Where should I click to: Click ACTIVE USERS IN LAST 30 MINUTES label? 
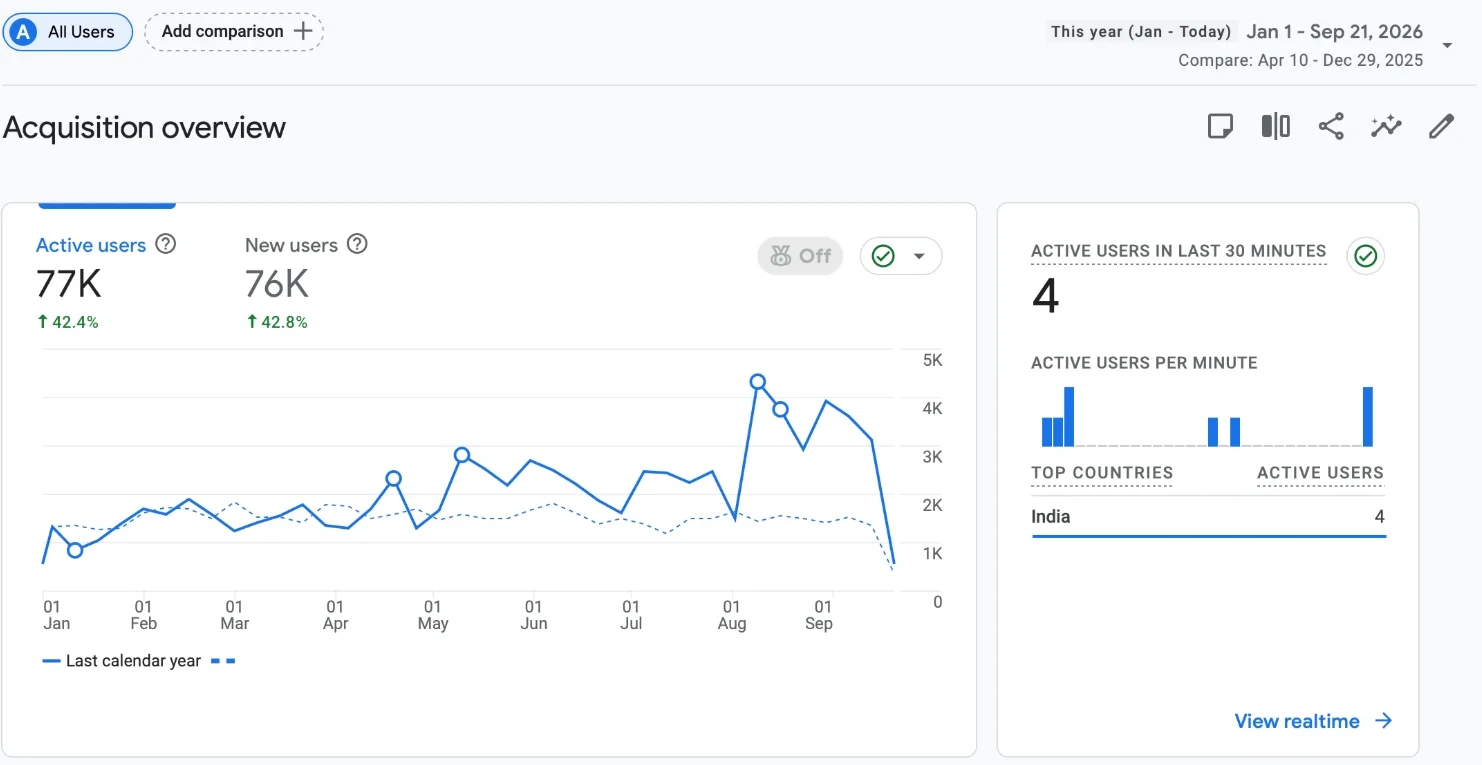1179,251
